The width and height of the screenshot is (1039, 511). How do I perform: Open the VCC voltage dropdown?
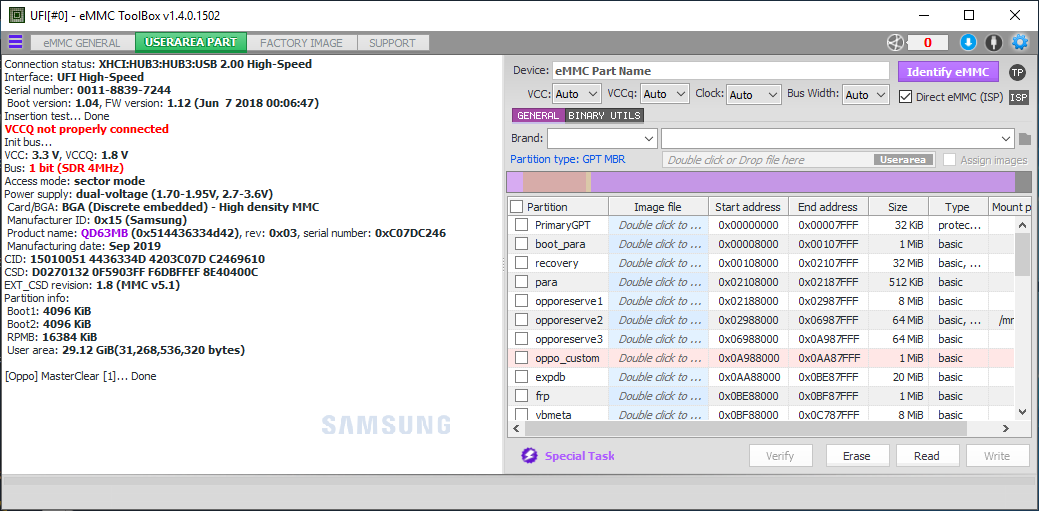point(576,95)
